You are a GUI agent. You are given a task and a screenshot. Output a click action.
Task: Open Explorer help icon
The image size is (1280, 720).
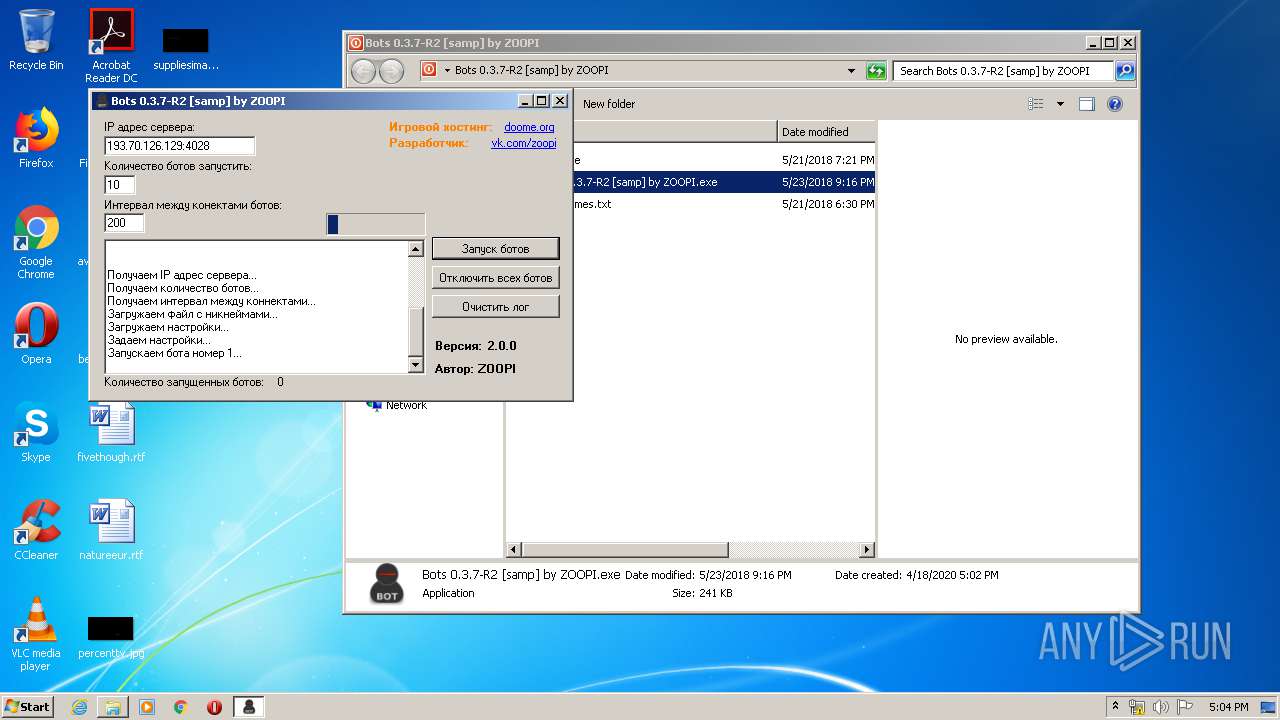click(1115, 104)
